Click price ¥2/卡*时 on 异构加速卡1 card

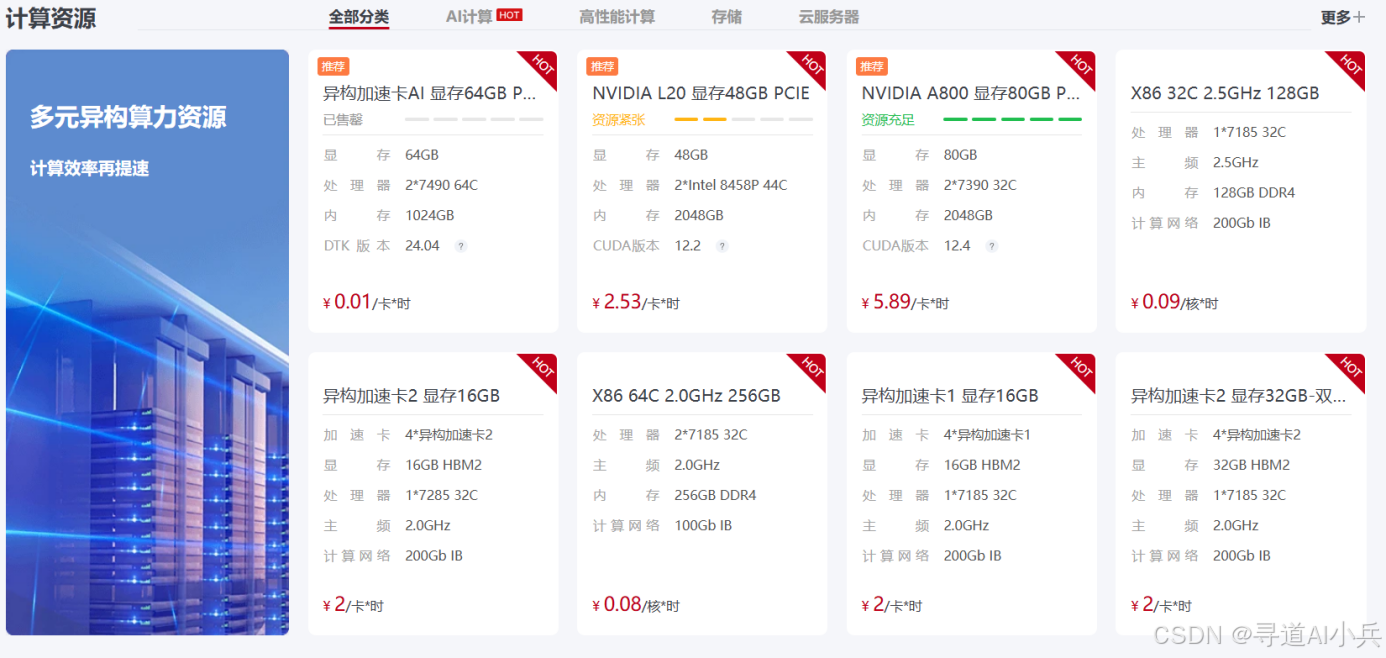tap(892, 604)
